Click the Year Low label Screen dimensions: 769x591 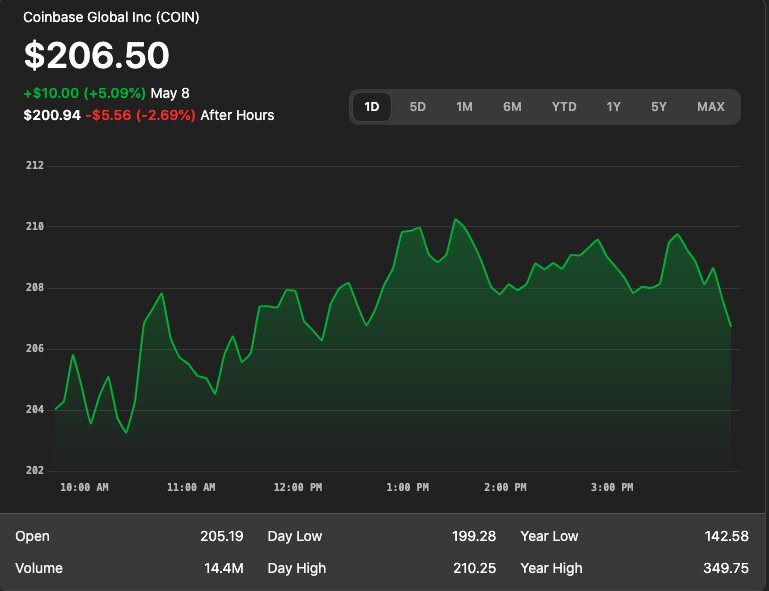549,536
